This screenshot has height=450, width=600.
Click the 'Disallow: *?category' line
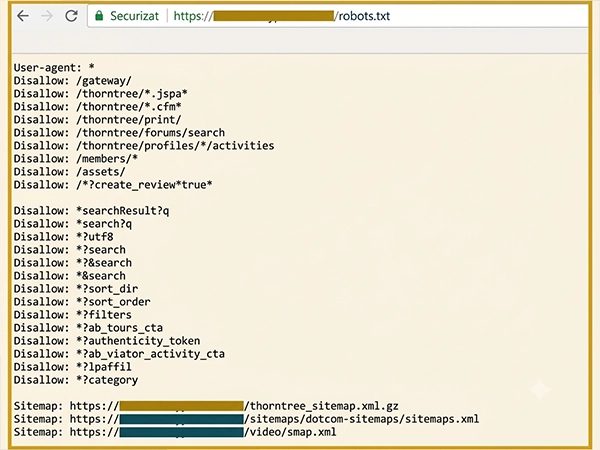[x=76, y=380]
